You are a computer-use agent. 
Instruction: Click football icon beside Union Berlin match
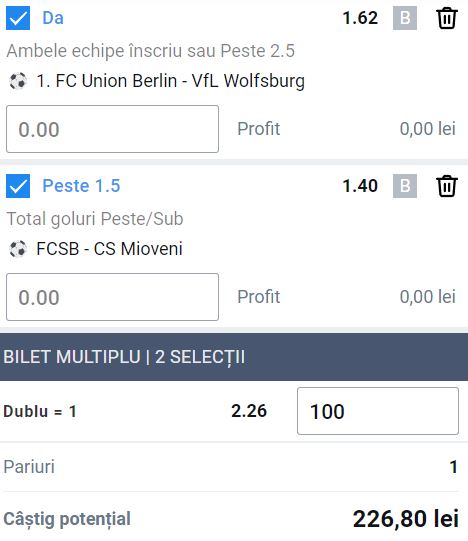click(18, 81)
